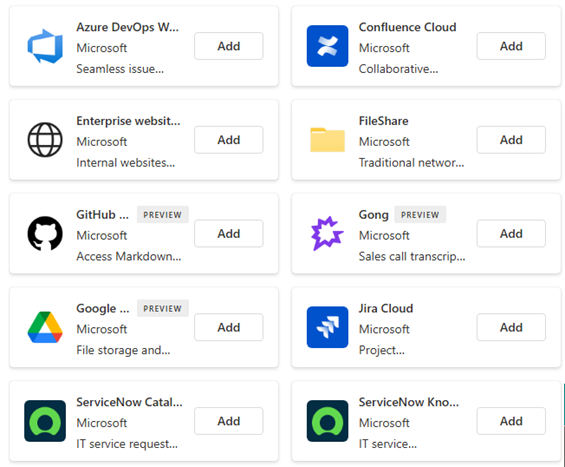The height and width of the screenshot is (467, 565).
Task: Add the ServiceNow Catalog connector
Action: coord(229,421)
